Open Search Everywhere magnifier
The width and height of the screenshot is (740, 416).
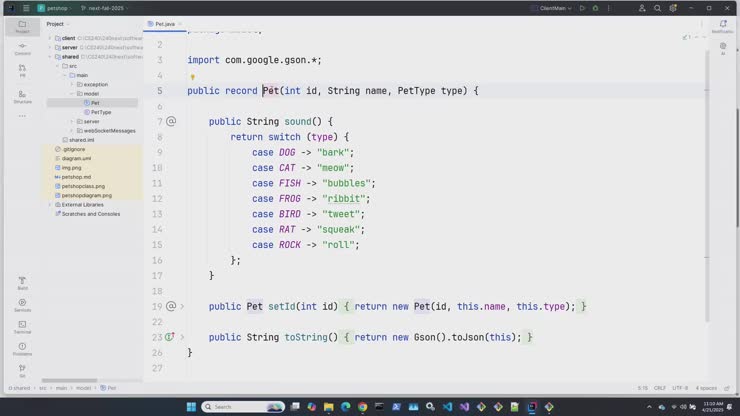click(657, 8)
